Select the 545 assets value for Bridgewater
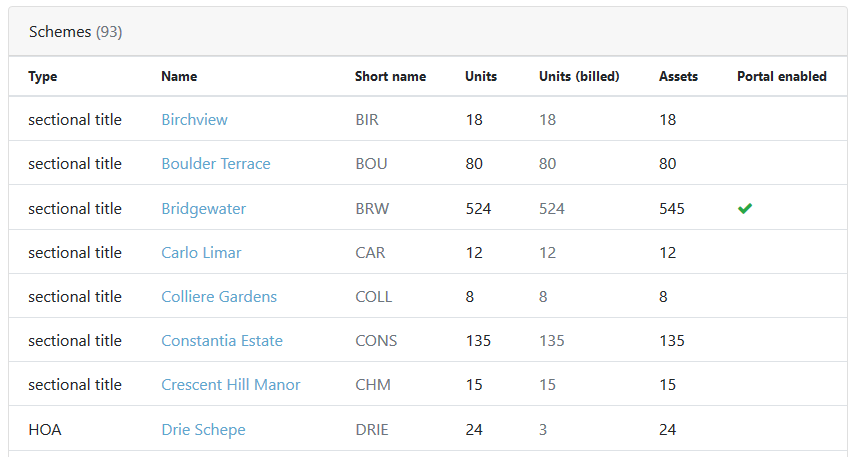The width and height of the screenshot is (852, 457). tap(672, 209)
